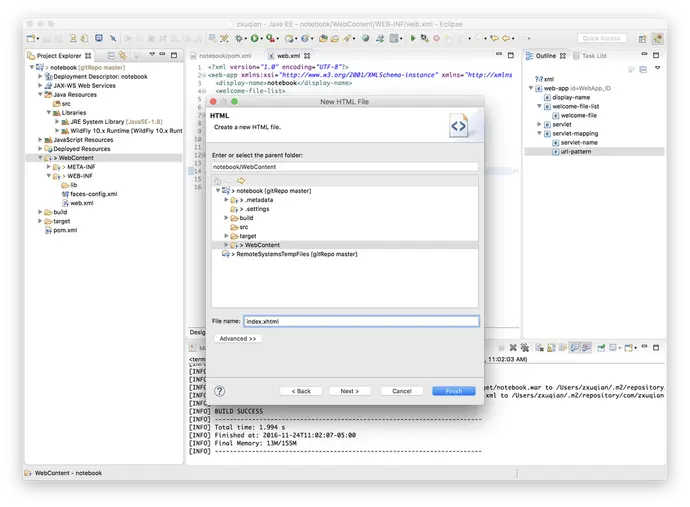Click the Run Last Tool icon with red toolbox
This screenshot has width=690, height=507.
pyautogui.click(x=270, y=38)
